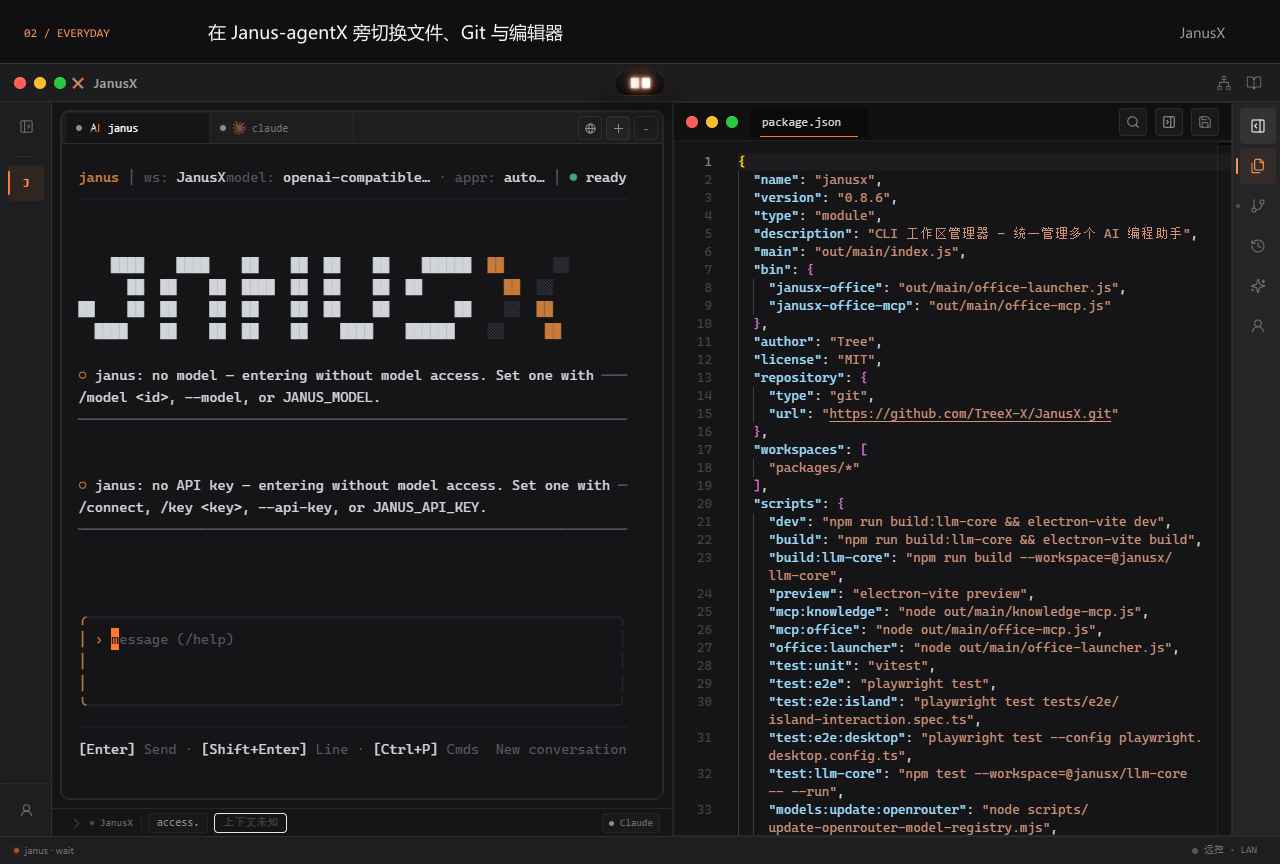
Task: Click the New conversation hint text
Action: [561, 749]
